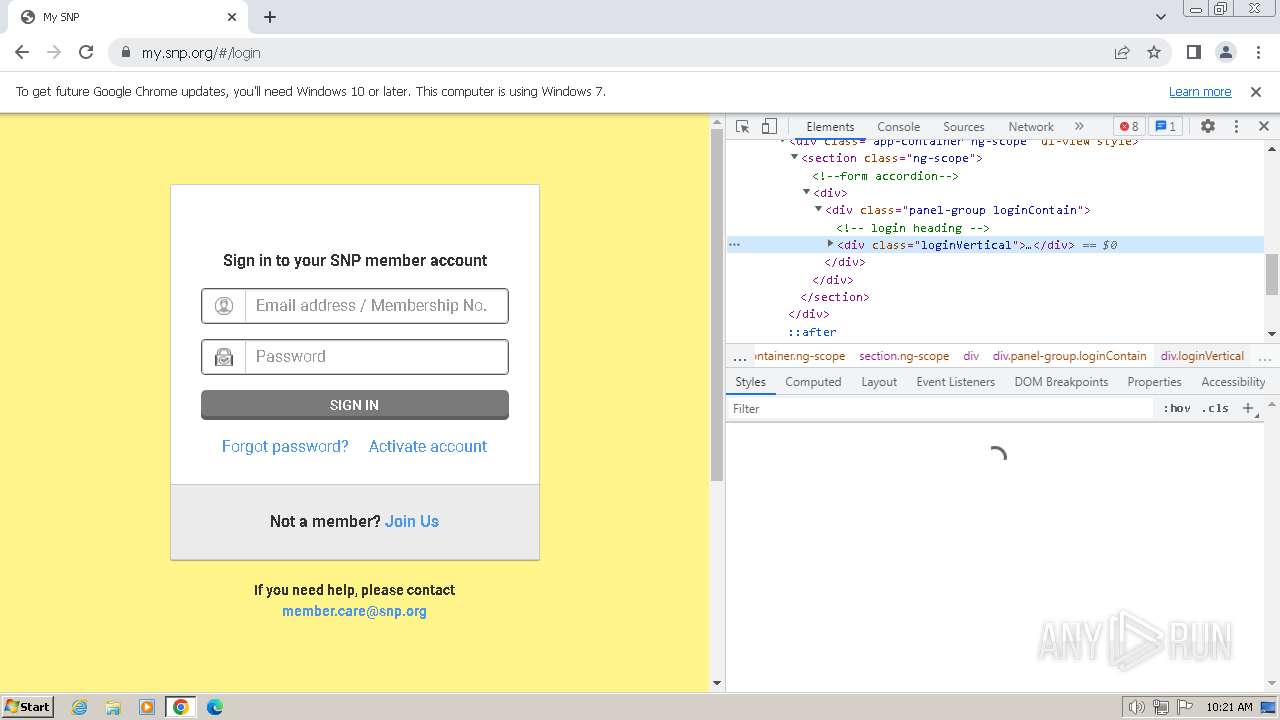Add new style rule plus icon
The height and width of the screenshot is (720, 1280).
[1248, 408]
